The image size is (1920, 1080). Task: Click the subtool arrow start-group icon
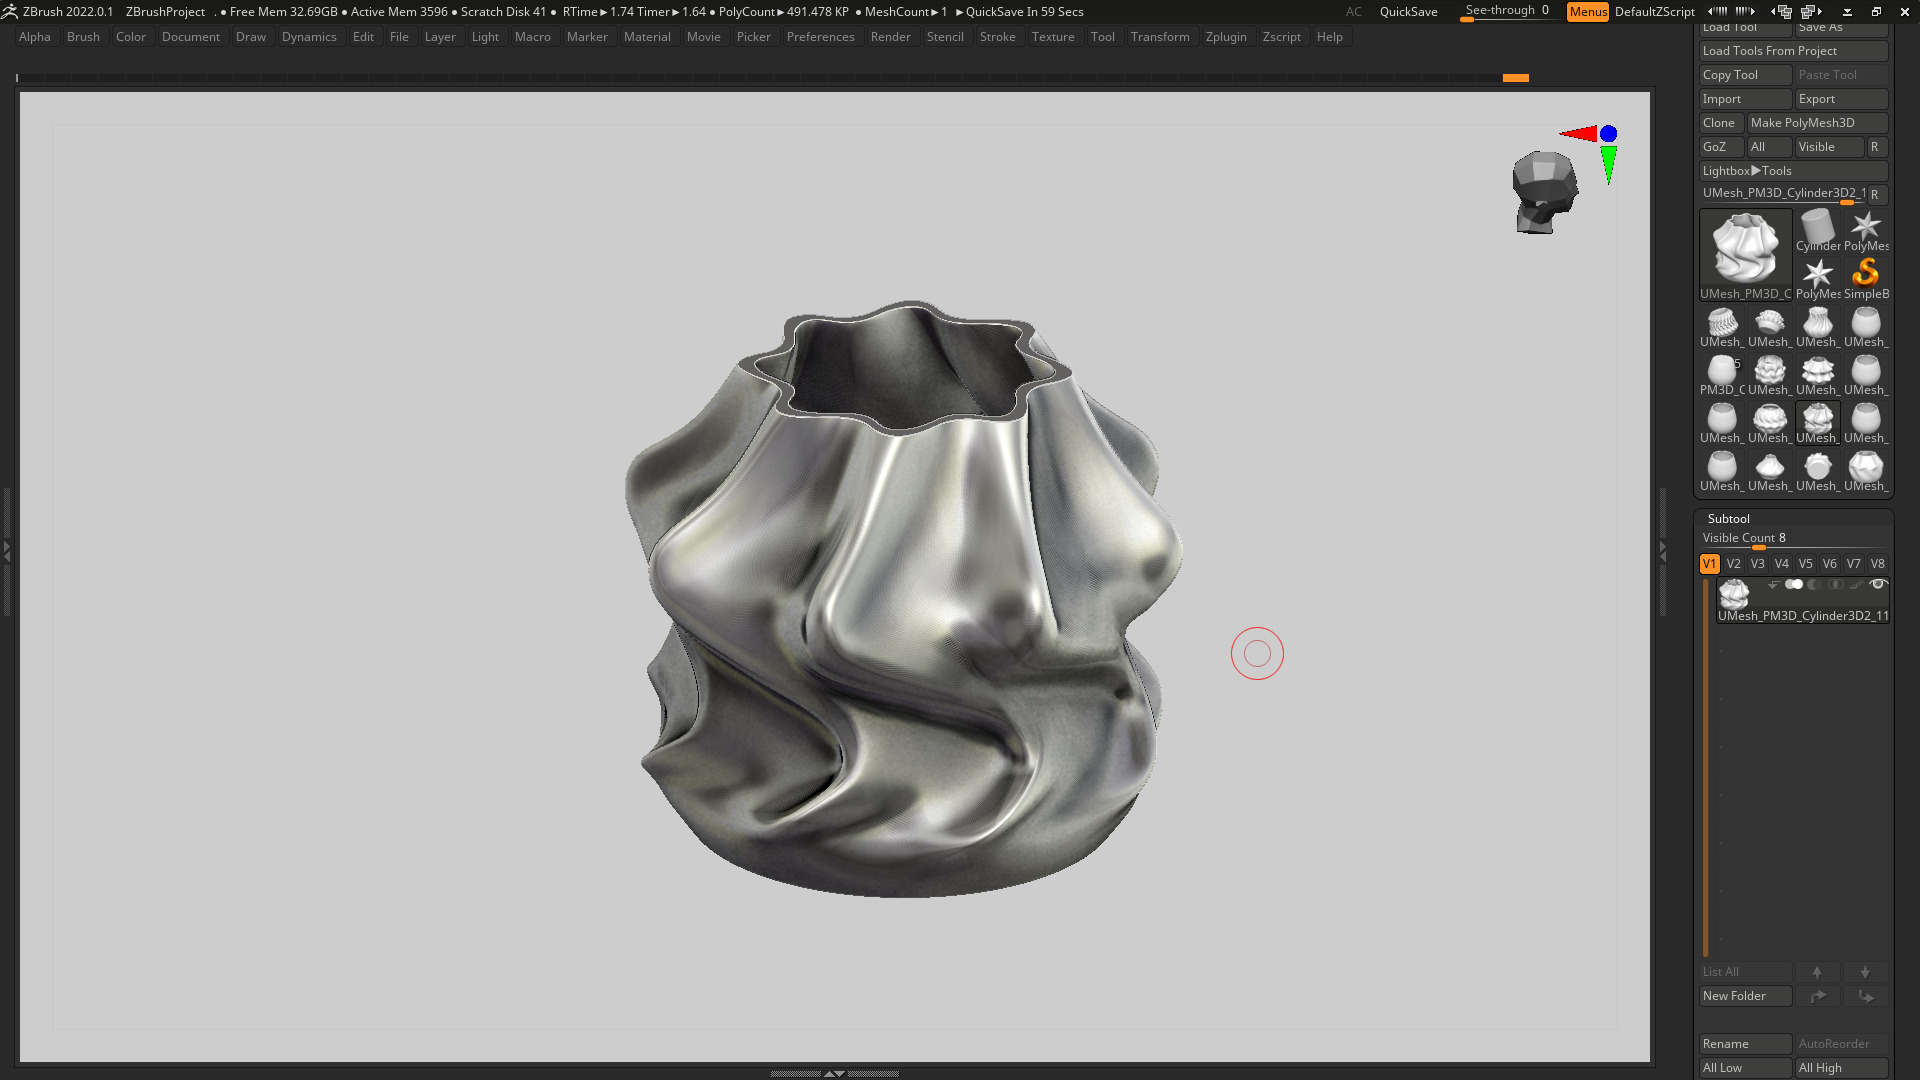pos(1773,585)
